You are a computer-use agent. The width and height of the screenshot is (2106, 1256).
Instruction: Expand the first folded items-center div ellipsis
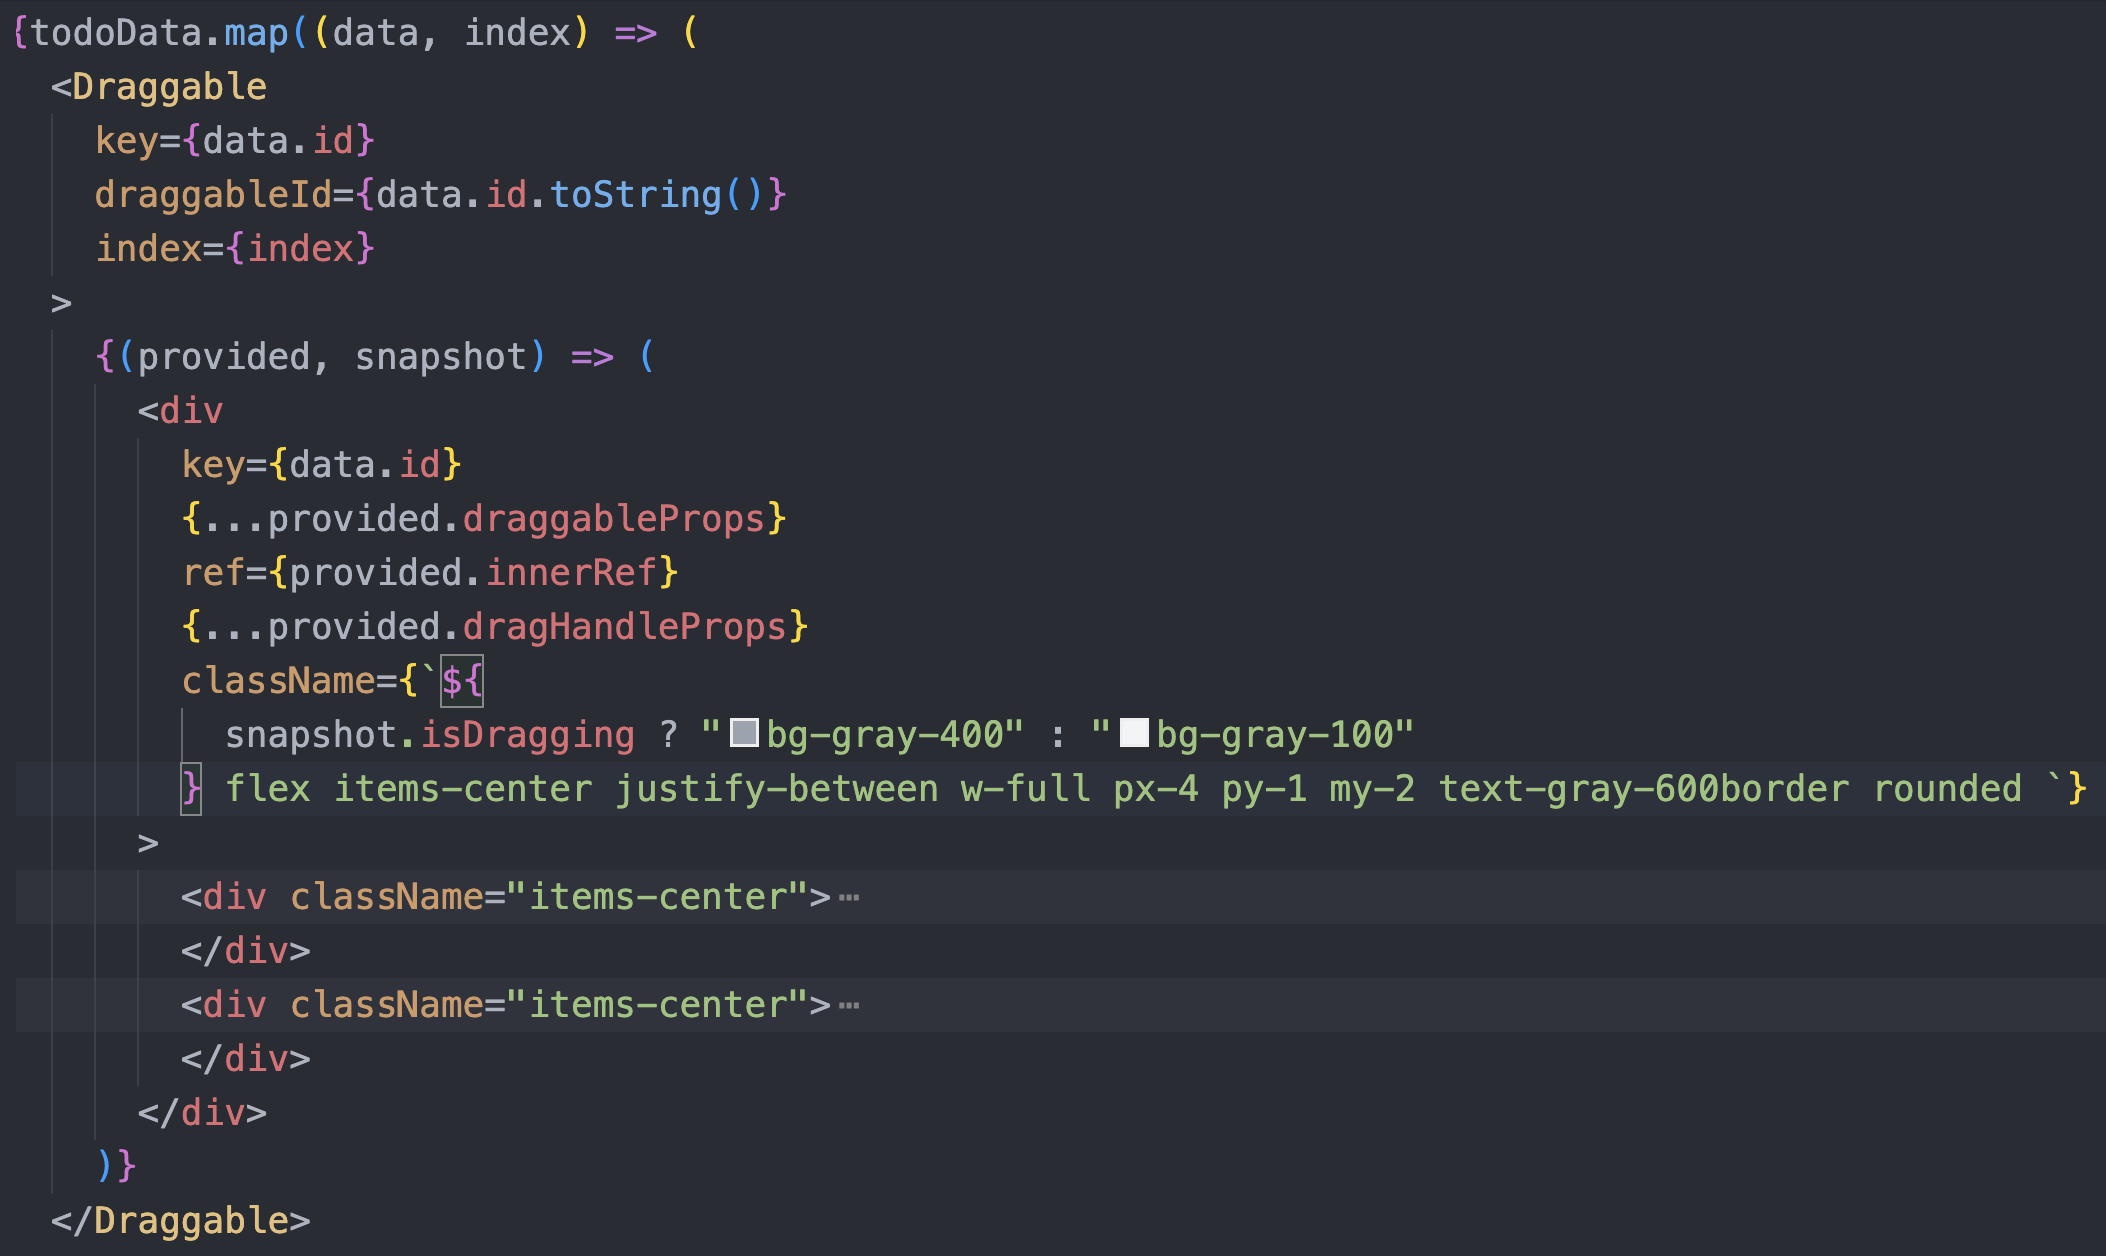point(849,897)
